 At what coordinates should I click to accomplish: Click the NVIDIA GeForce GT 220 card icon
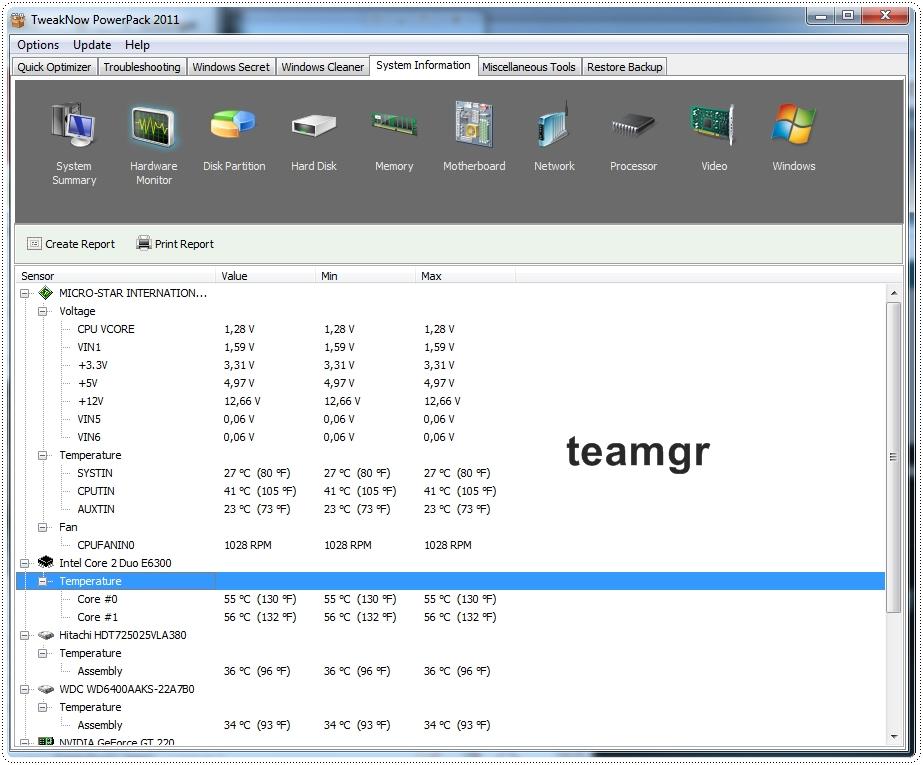pos(46,741)
